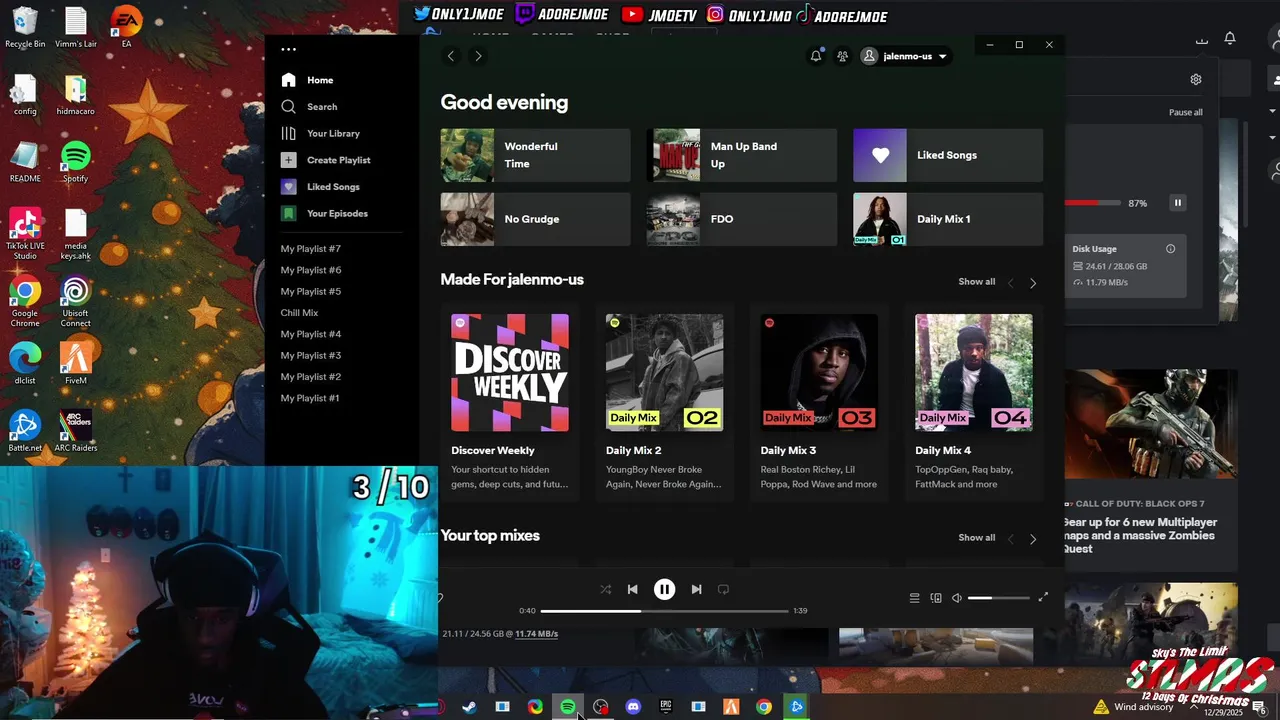
Task: Open OBS Studio from the taskbar
Action: click(600, 707)
